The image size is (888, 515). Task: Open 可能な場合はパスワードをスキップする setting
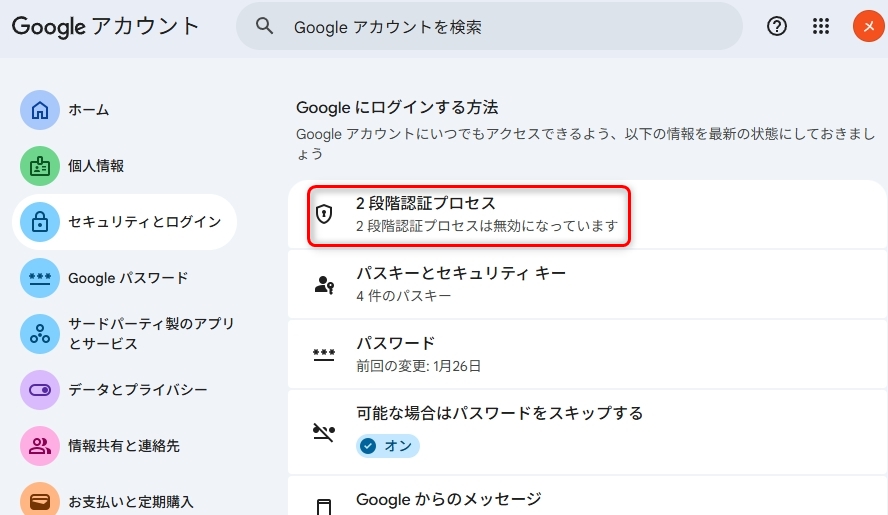[x=587, y=432]
